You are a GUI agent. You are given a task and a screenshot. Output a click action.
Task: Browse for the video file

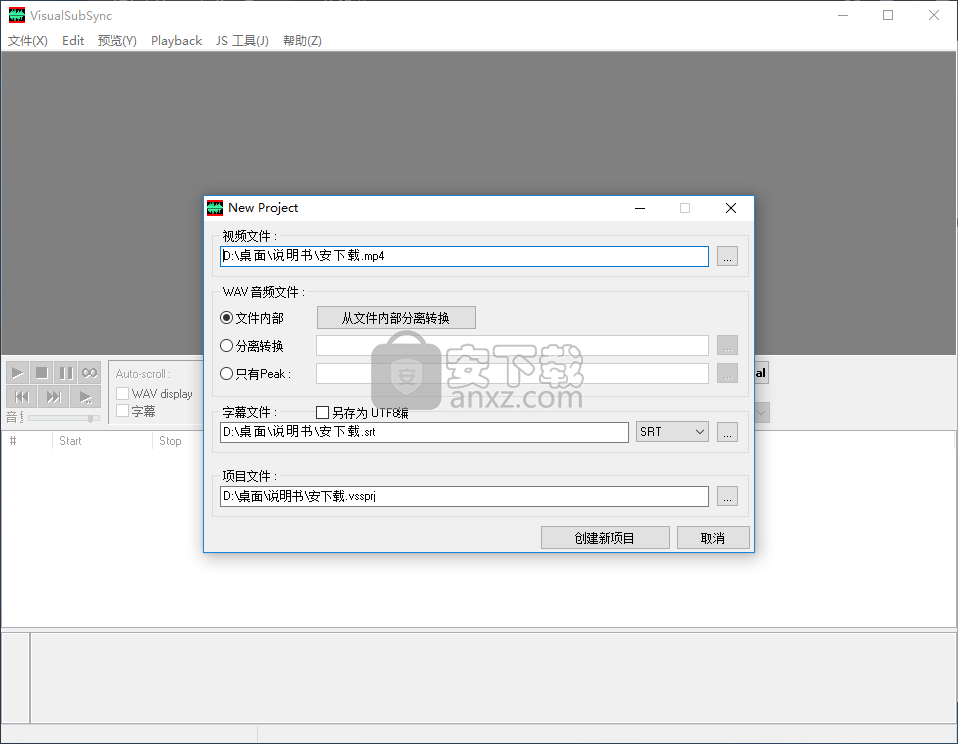727,256
